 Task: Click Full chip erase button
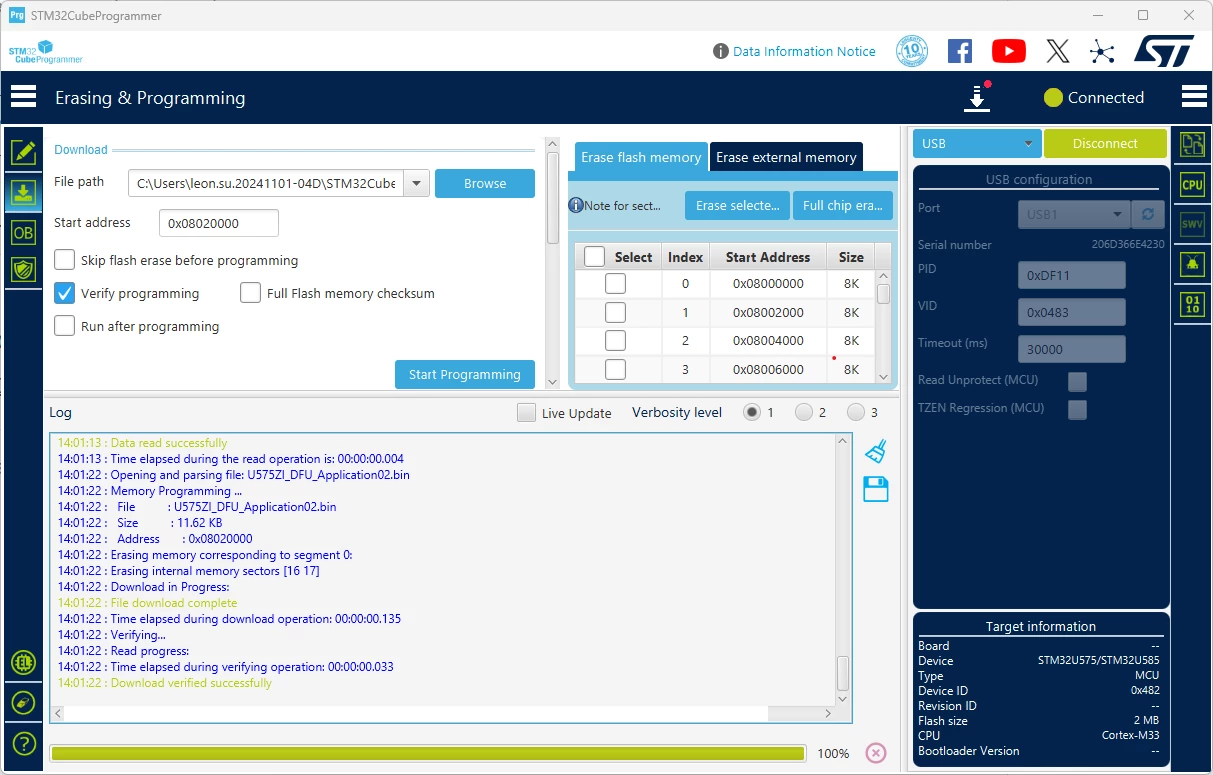pos(843,205)
